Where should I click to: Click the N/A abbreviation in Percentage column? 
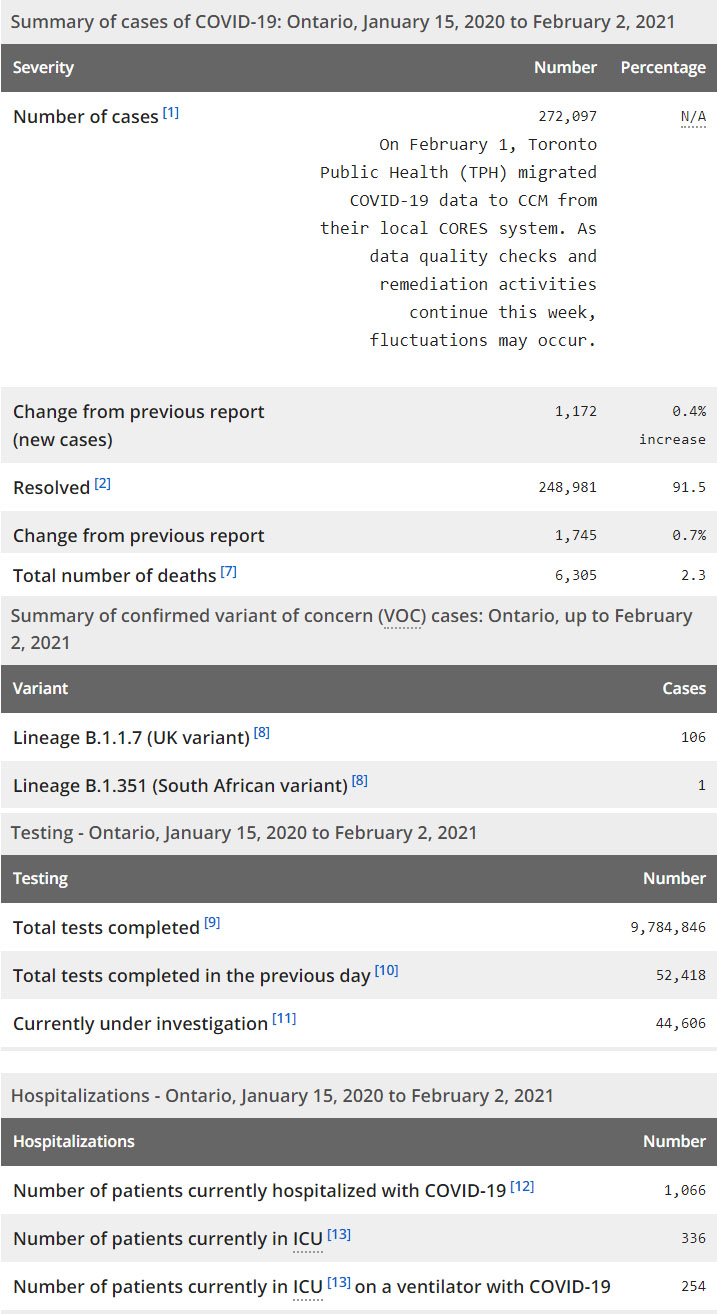tap(693, 117)
